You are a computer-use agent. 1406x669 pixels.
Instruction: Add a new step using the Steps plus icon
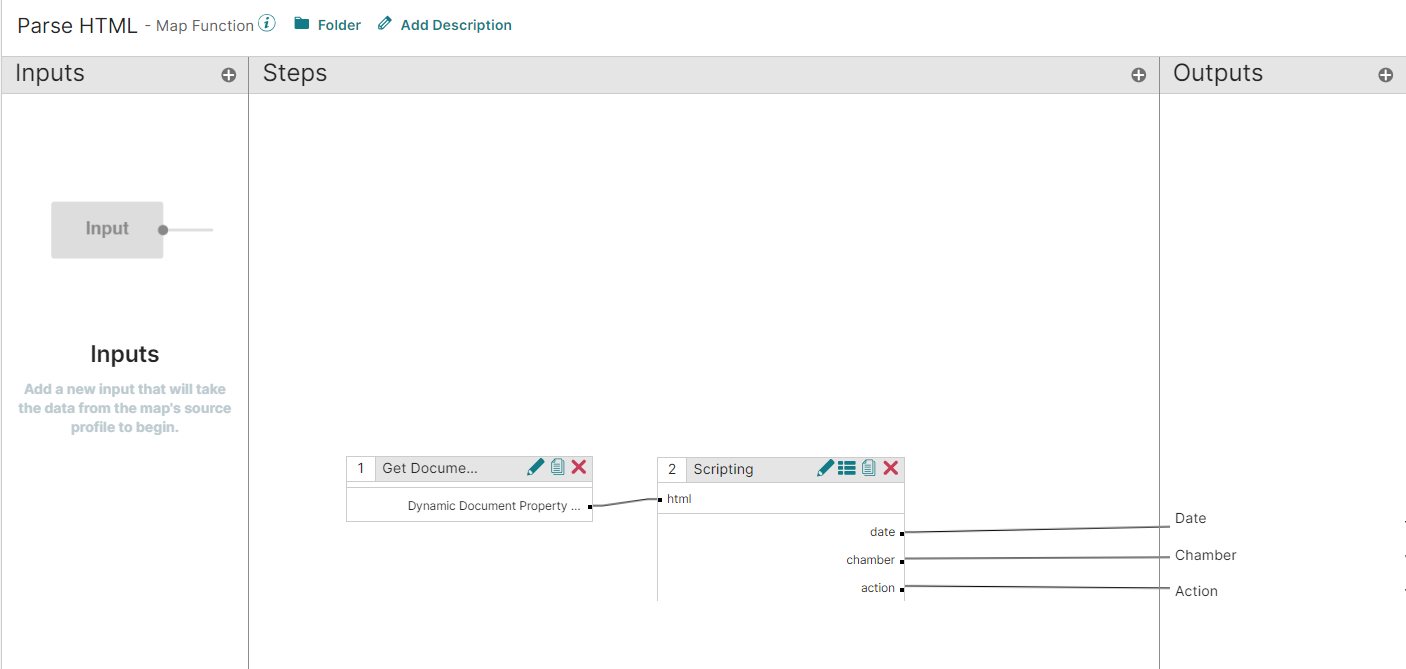click(1138, 75)
